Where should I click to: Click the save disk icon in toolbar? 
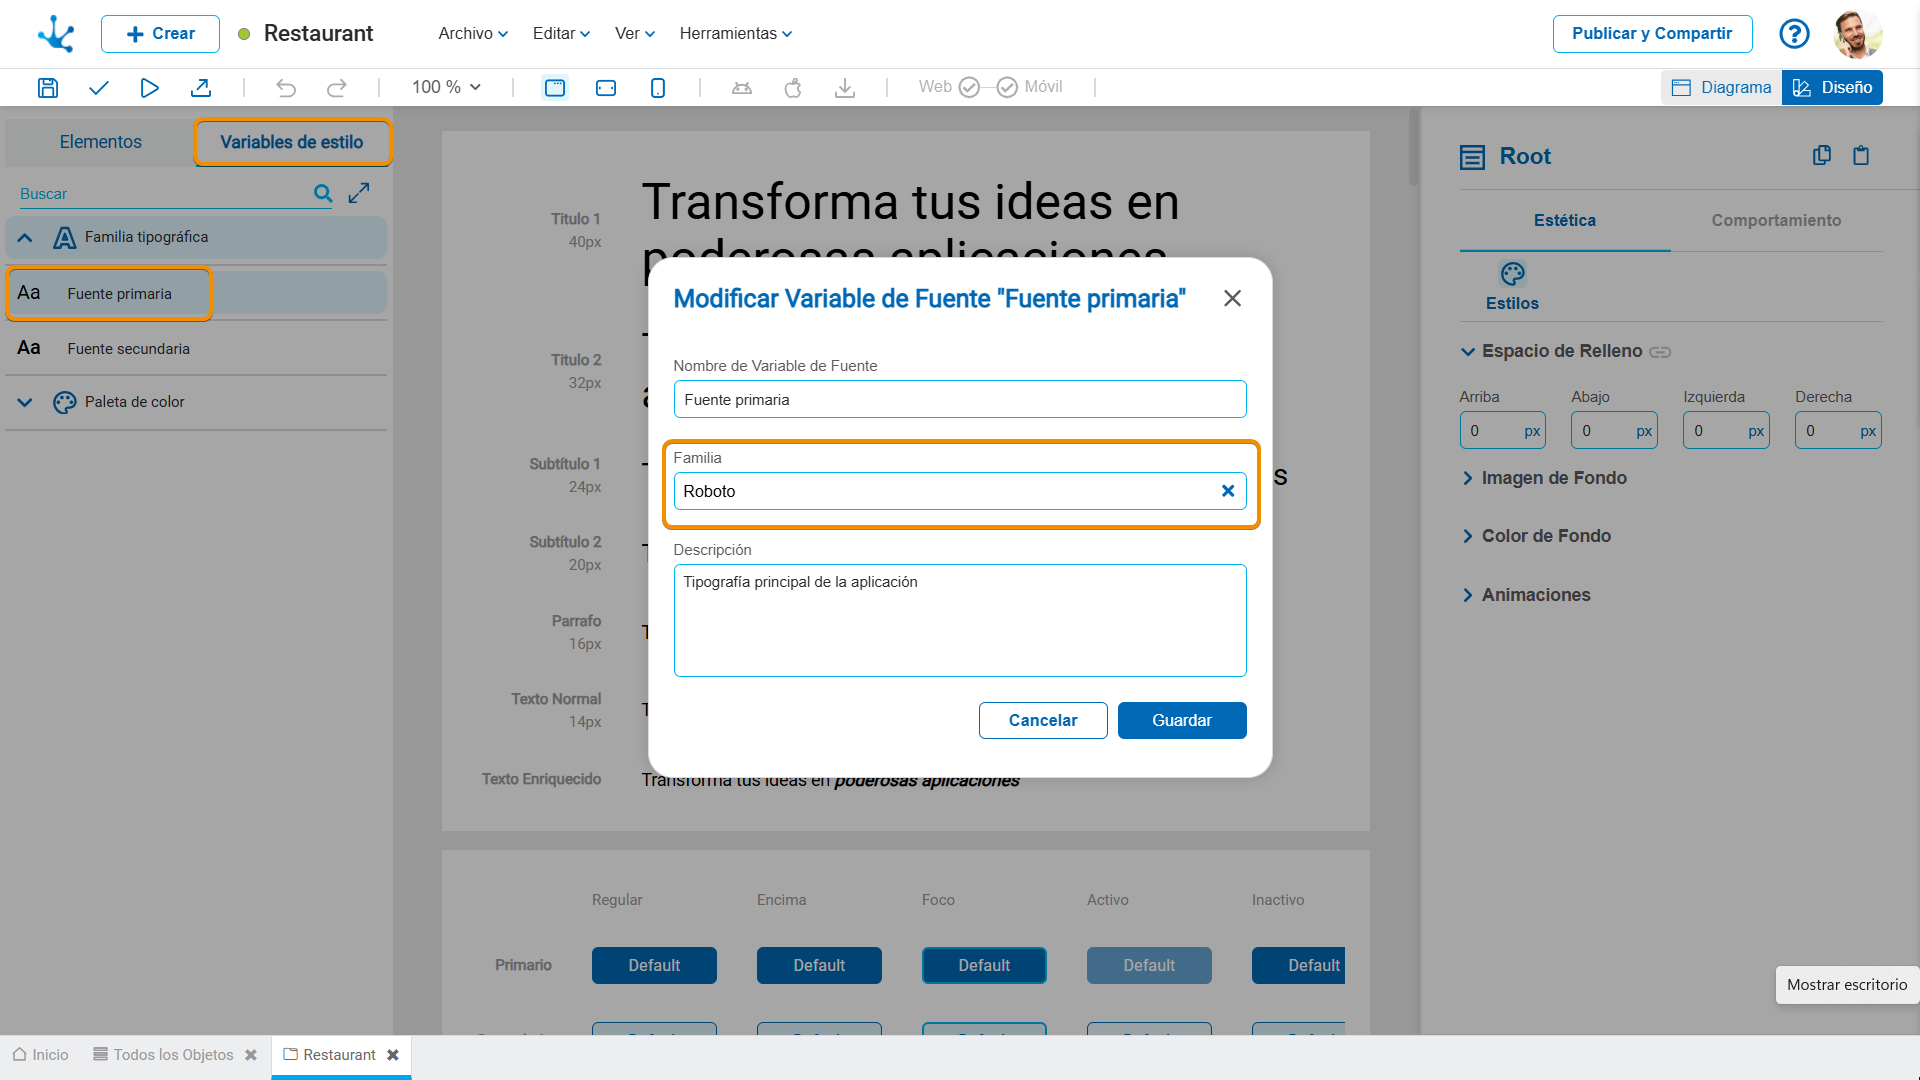[47, 88]
